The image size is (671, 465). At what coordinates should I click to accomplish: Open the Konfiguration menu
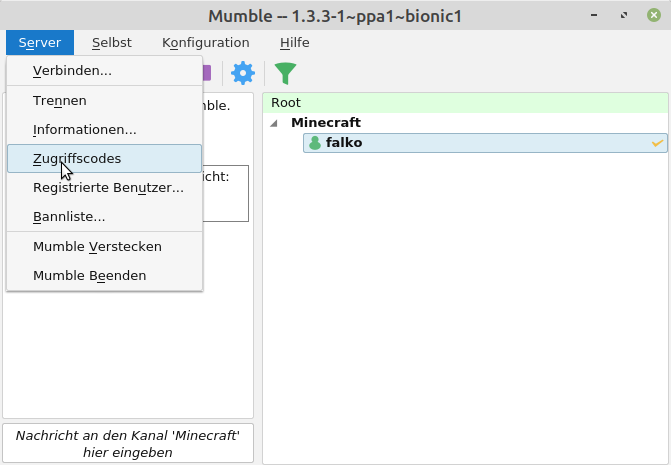[205, 43]
